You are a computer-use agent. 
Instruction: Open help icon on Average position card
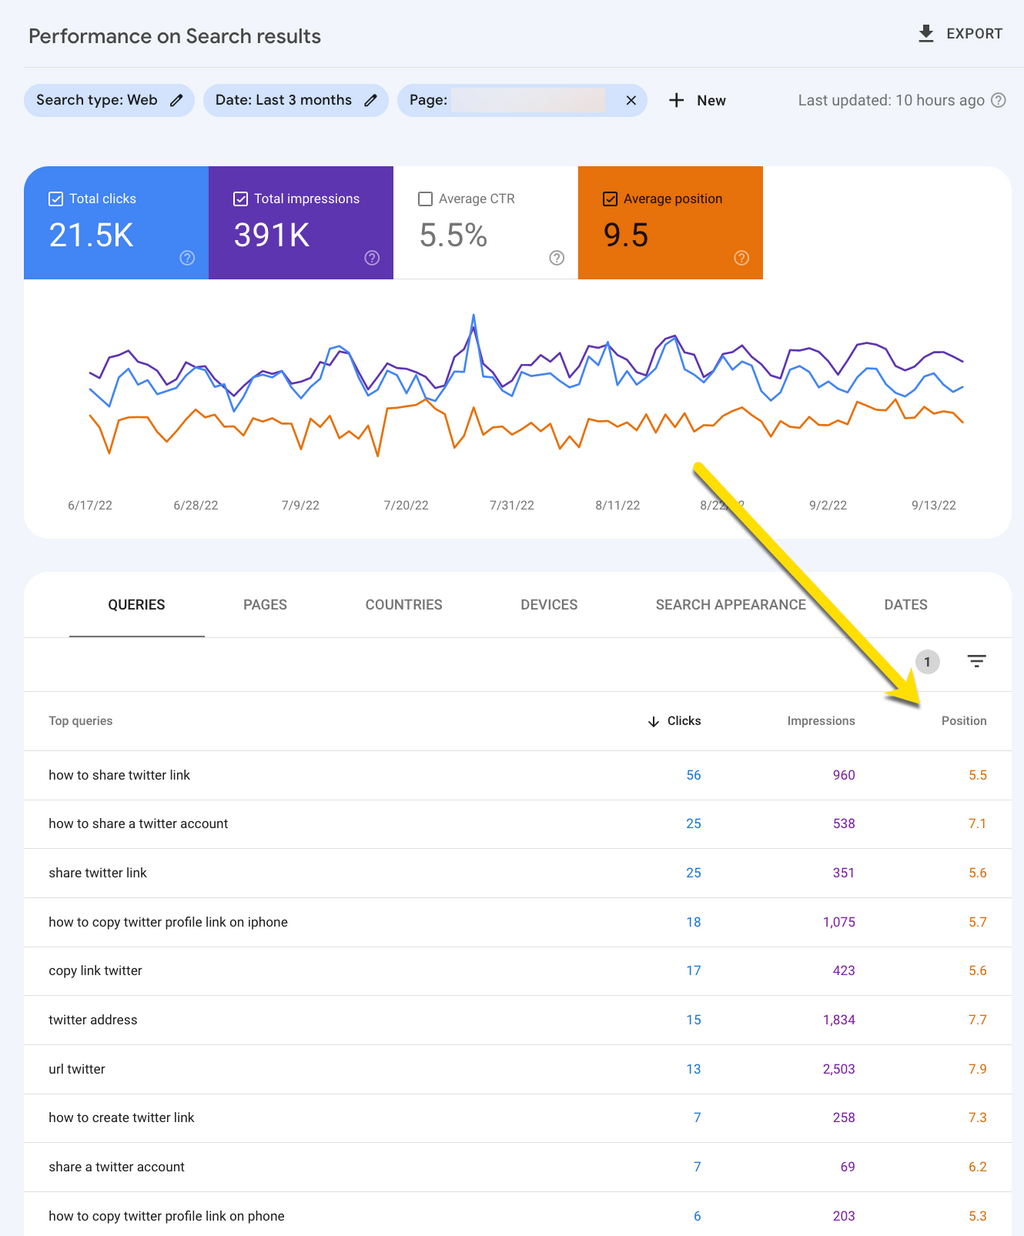click(741, 258)
